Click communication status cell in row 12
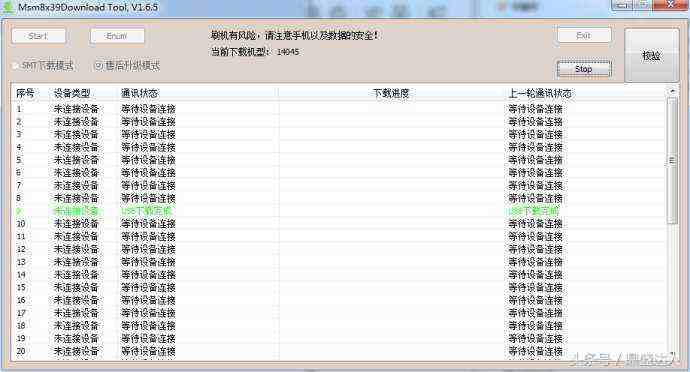 tap(148, 249)
